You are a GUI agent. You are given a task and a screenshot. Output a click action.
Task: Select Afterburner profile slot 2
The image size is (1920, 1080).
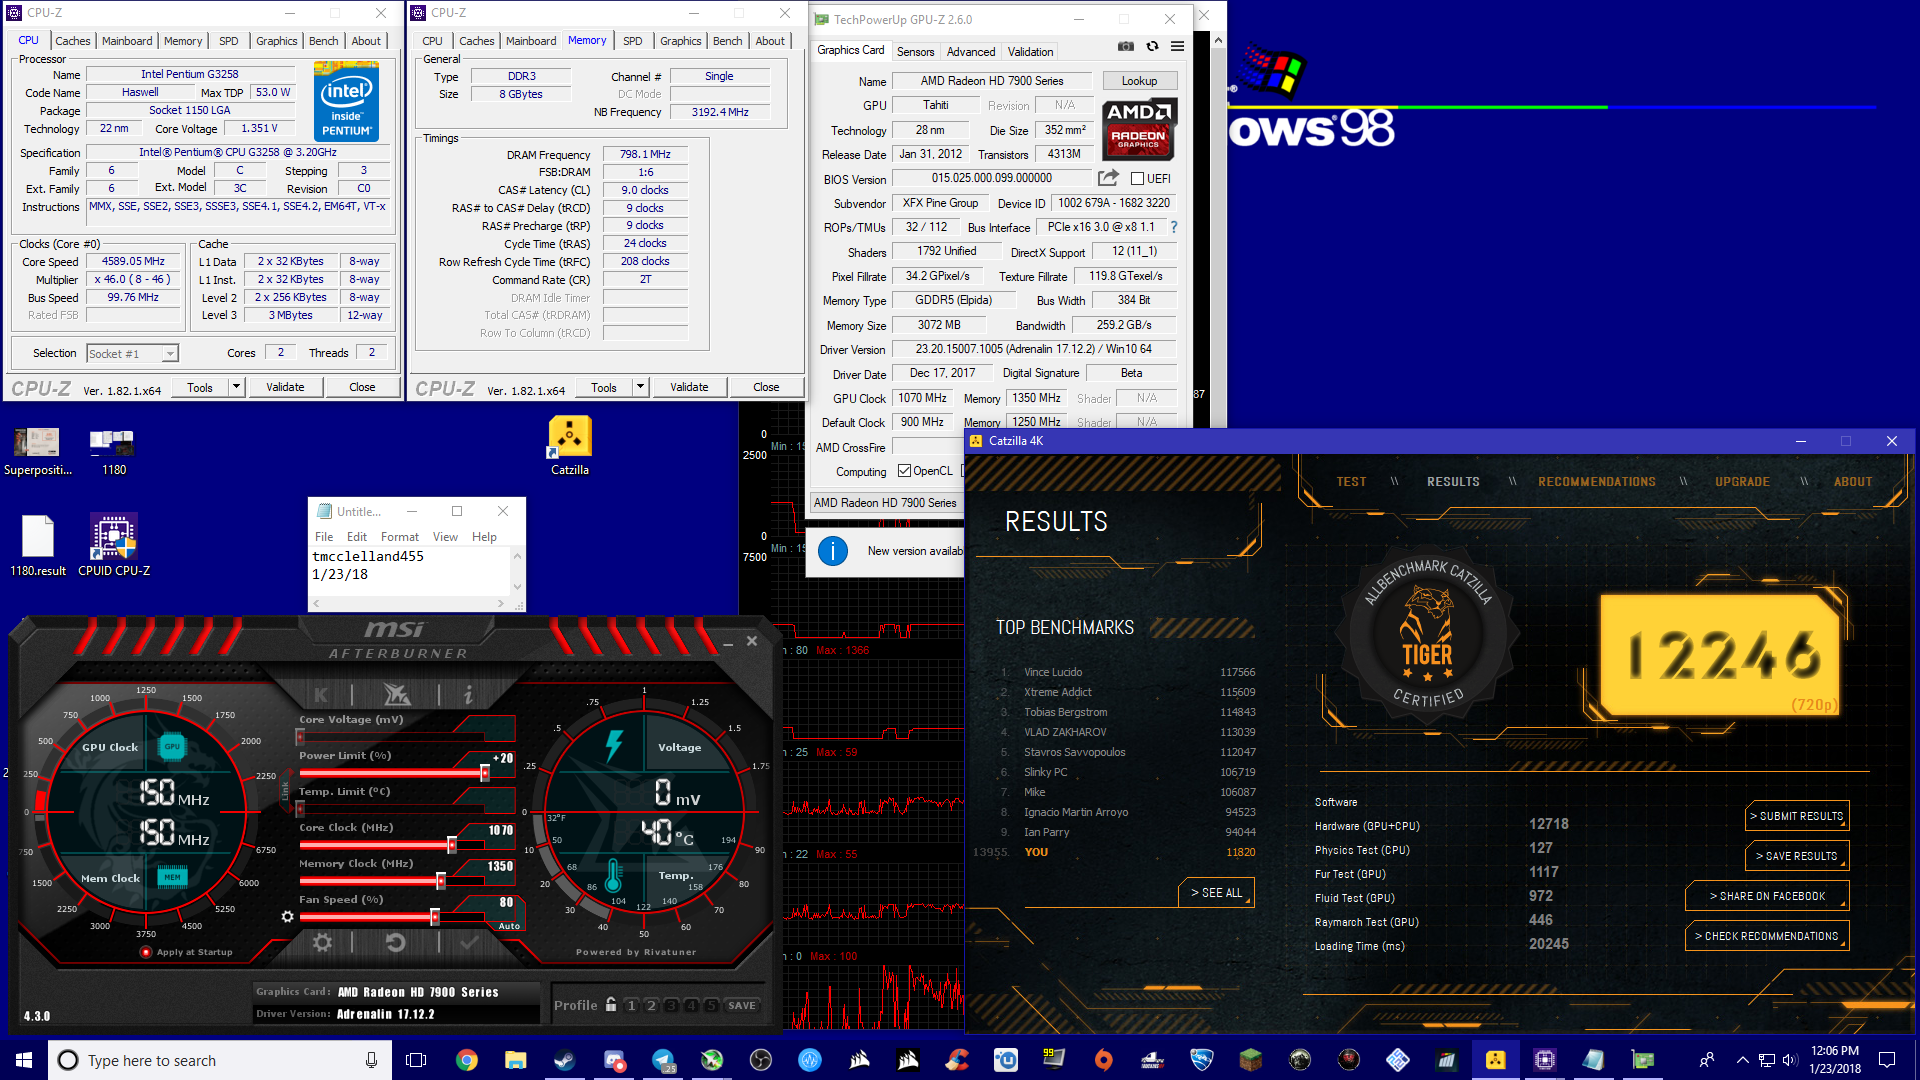click(x=651, y=1005)
